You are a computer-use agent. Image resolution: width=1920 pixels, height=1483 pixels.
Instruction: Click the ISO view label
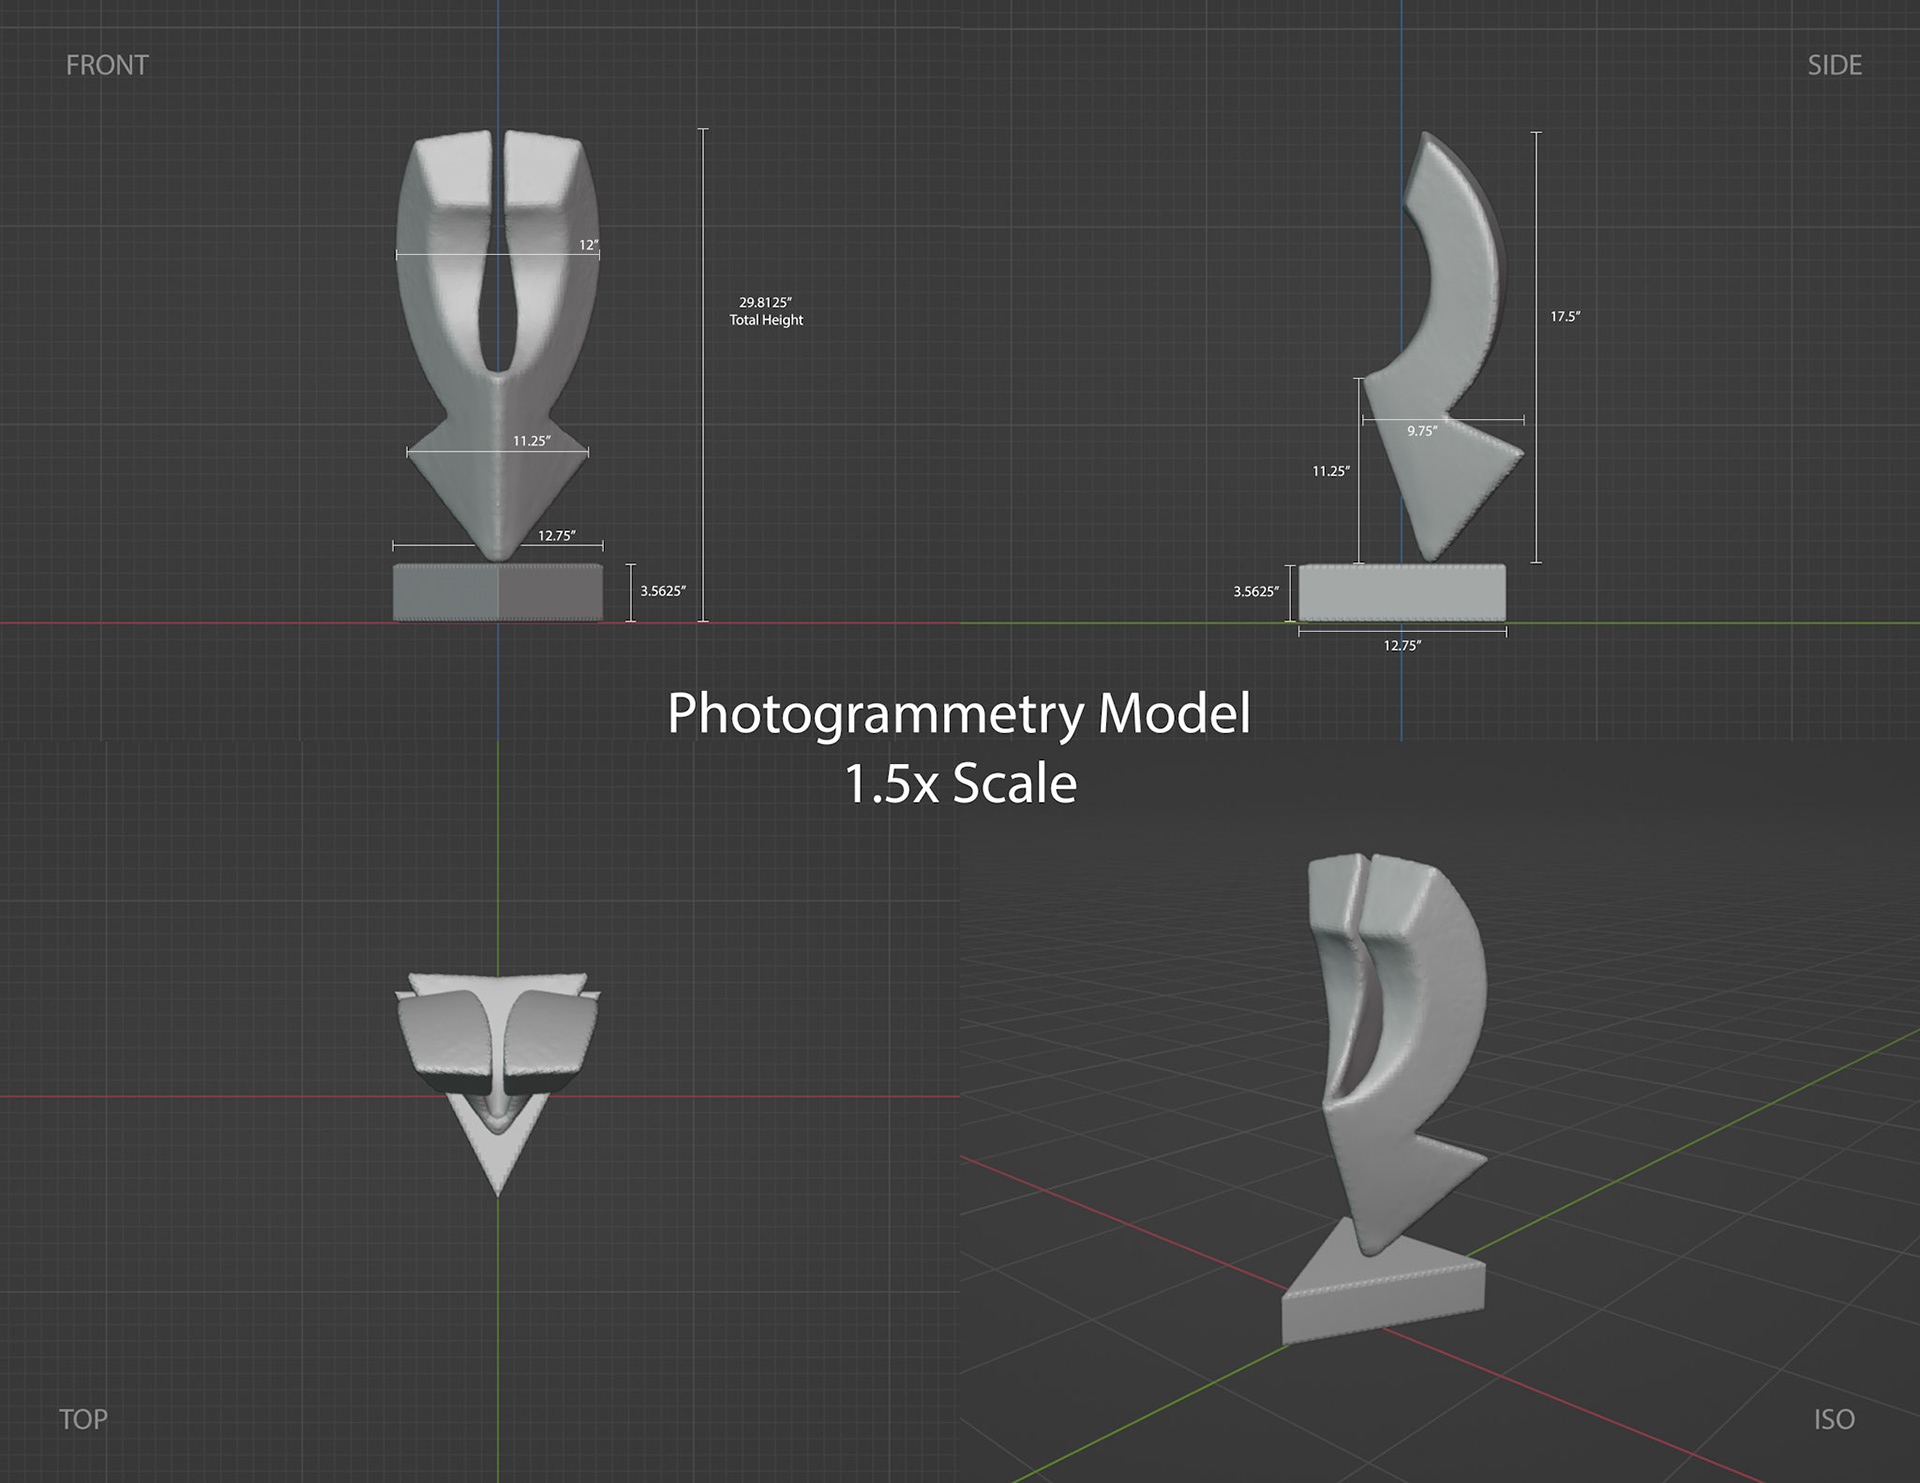[1833, 1419]
